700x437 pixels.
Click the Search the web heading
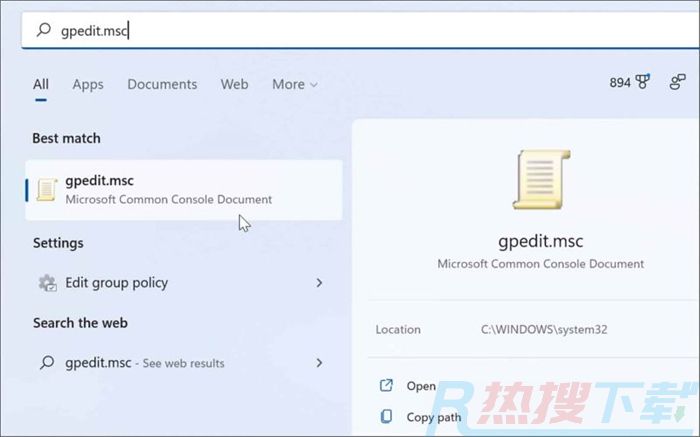(x=80, y=323)
